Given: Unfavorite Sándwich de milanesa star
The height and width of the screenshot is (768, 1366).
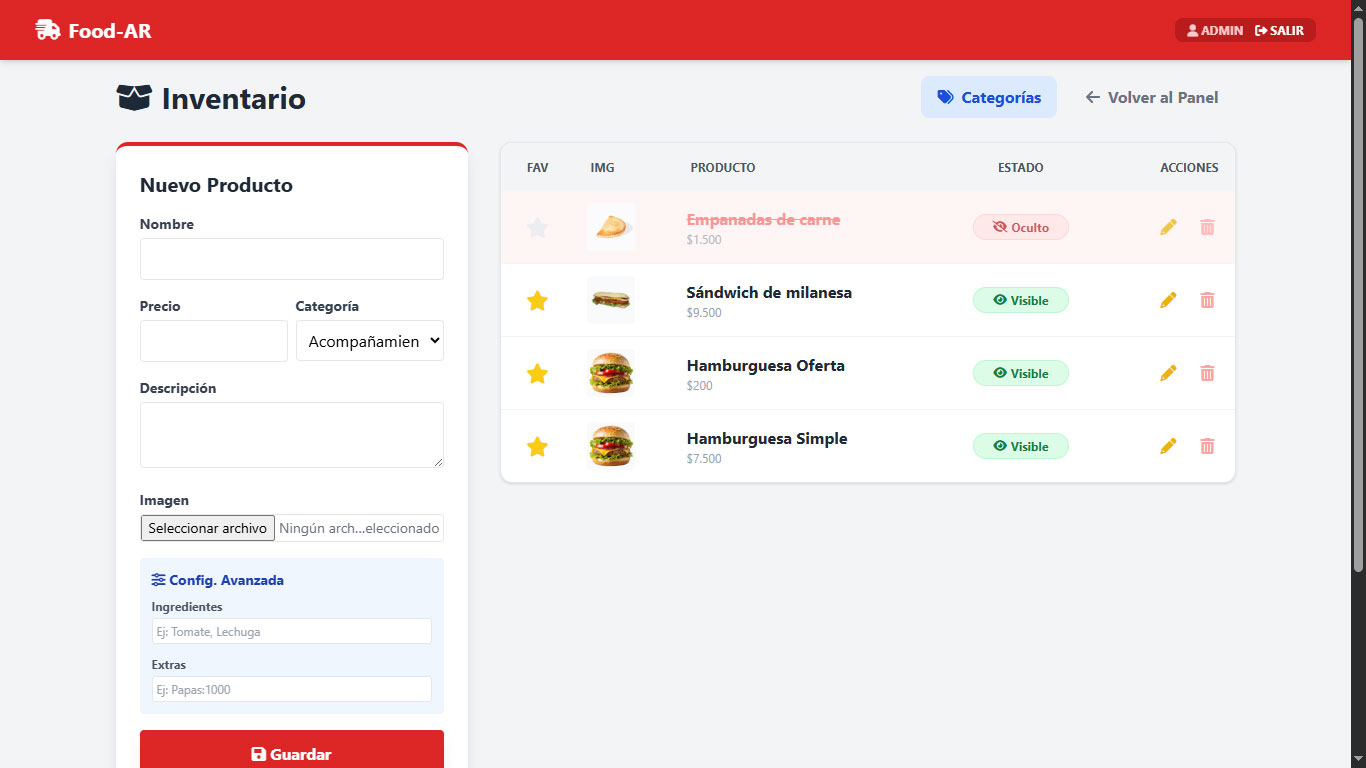Looking at the screenshot, I should 537,300.
